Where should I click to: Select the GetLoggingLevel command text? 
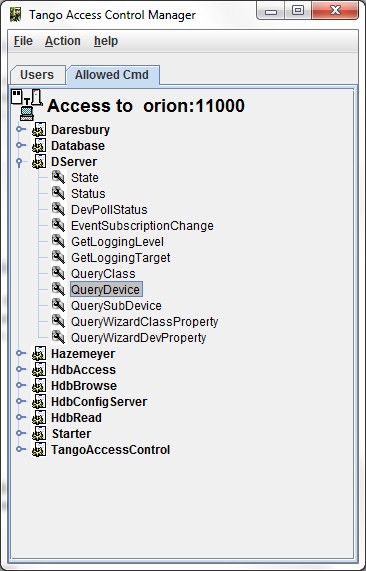pos(117,242)
